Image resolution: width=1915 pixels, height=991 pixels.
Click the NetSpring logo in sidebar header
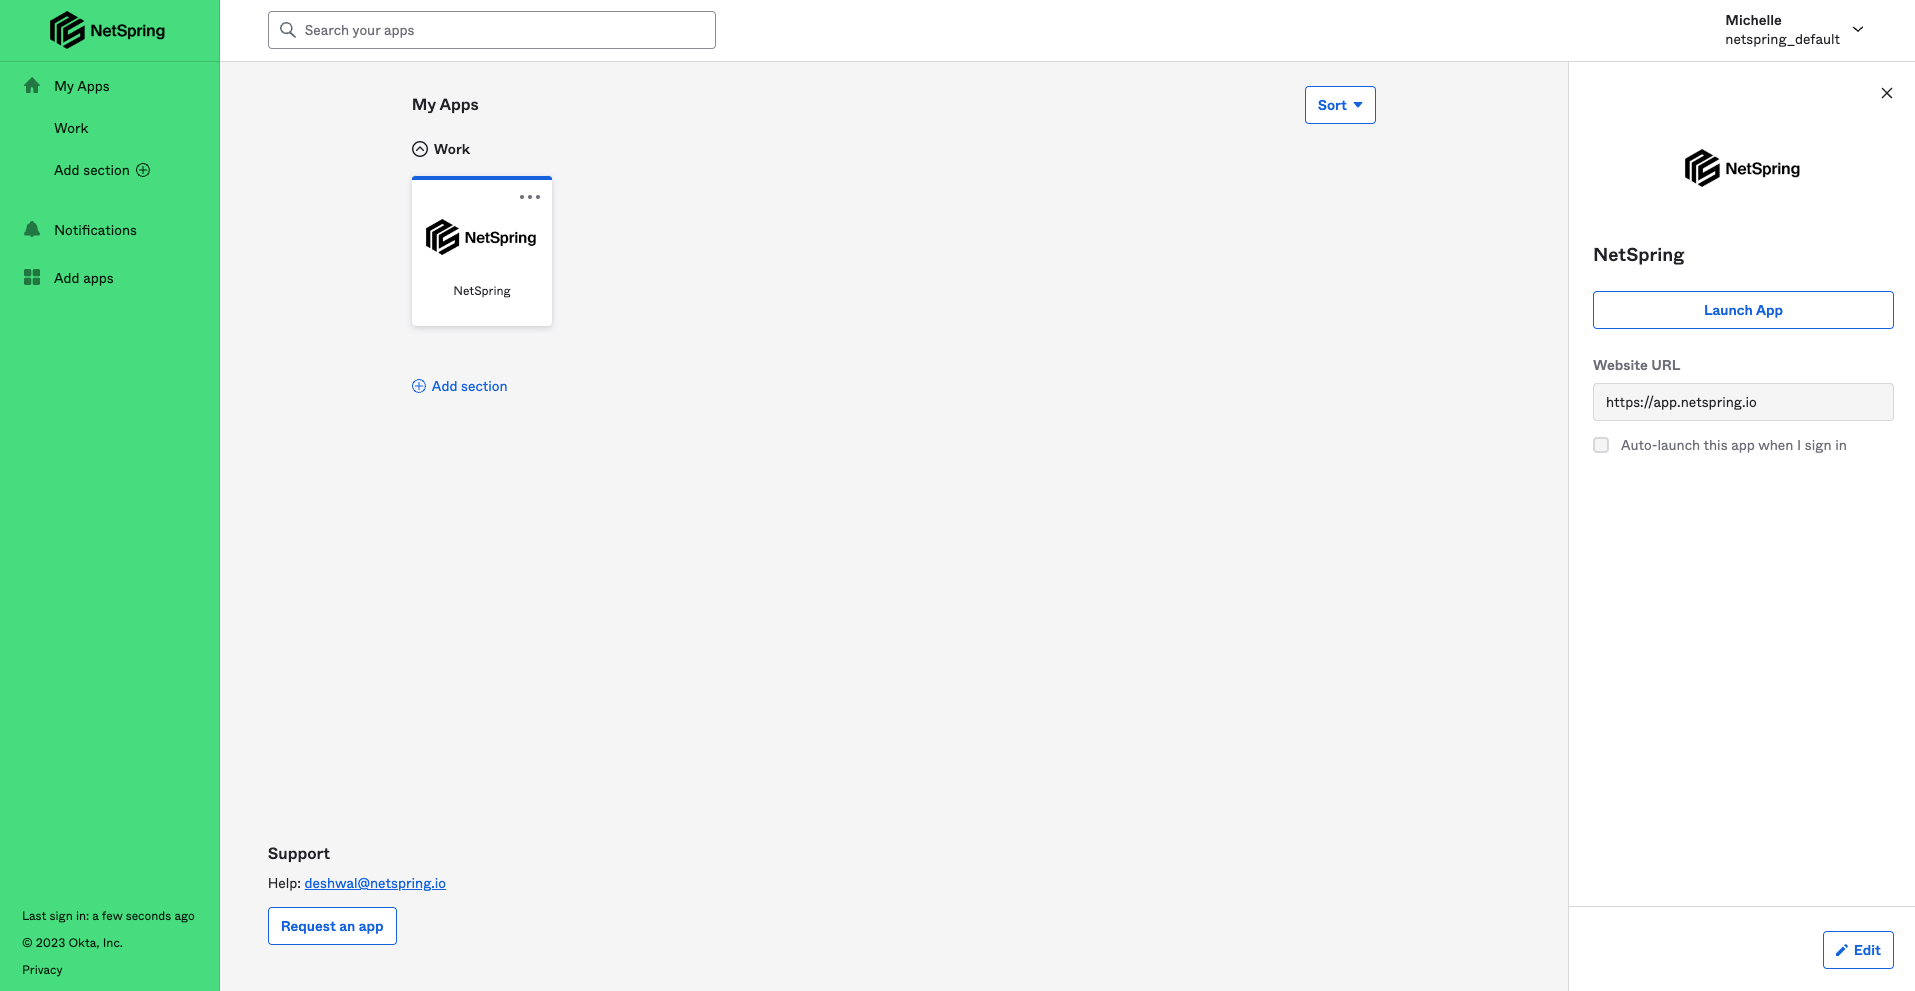tap(107, 30)
